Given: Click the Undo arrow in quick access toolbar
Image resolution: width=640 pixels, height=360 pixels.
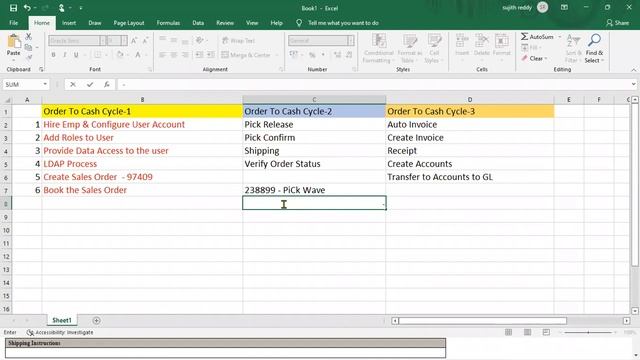Looking at the screenshot, I should pyautogui.click(x=27, y=8).
